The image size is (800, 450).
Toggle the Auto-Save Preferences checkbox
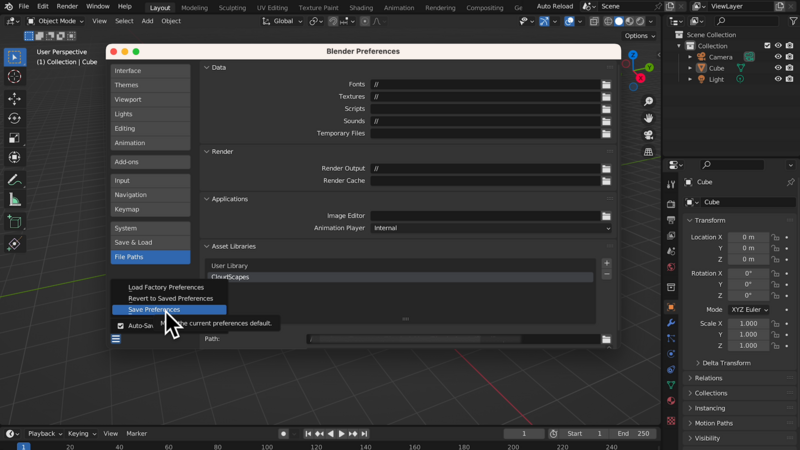pos(120,326)
